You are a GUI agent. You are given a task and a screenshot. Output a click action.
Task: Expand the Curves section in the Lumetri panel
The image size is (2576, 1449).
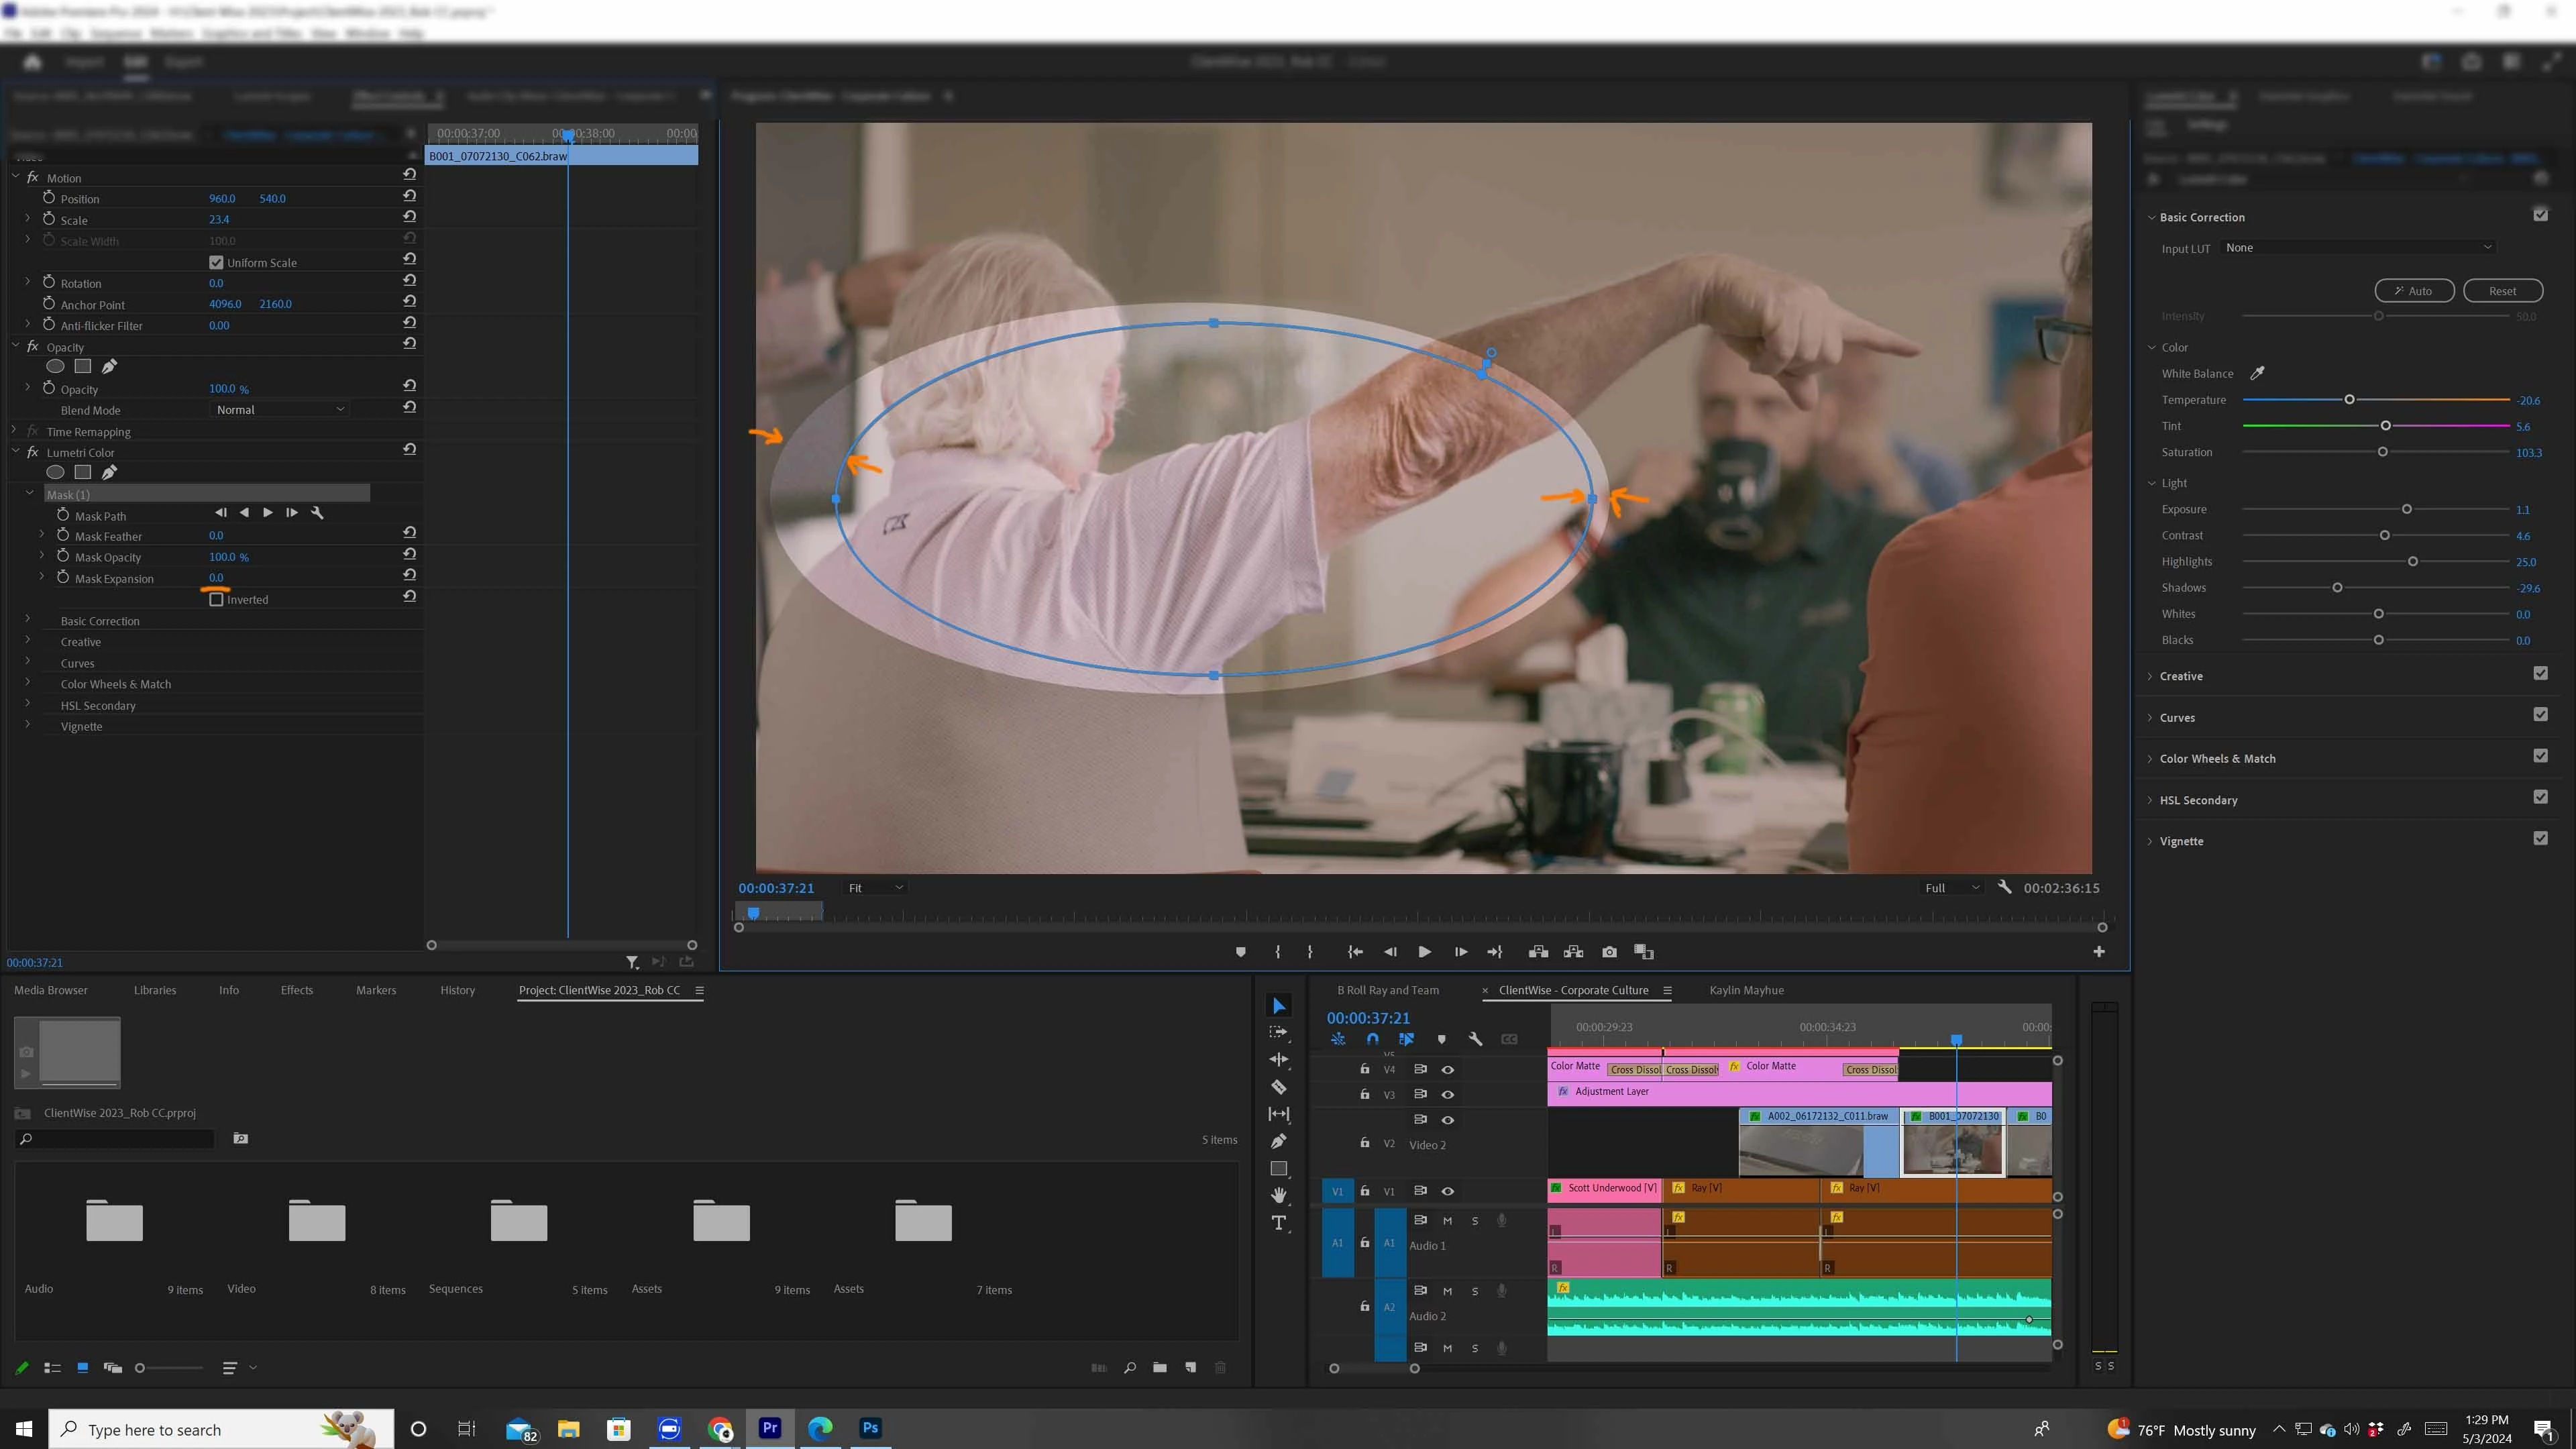pos(2177,717)
